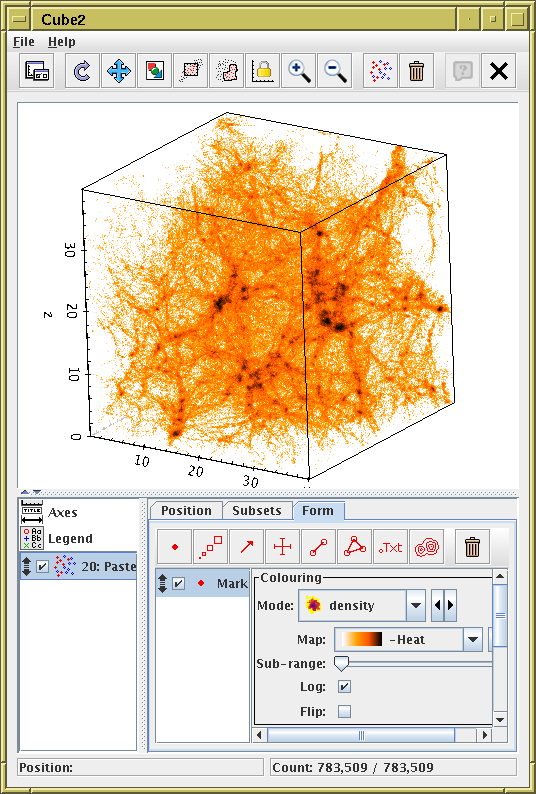Click the zoom in magnifier icon

tap(298, 71)
